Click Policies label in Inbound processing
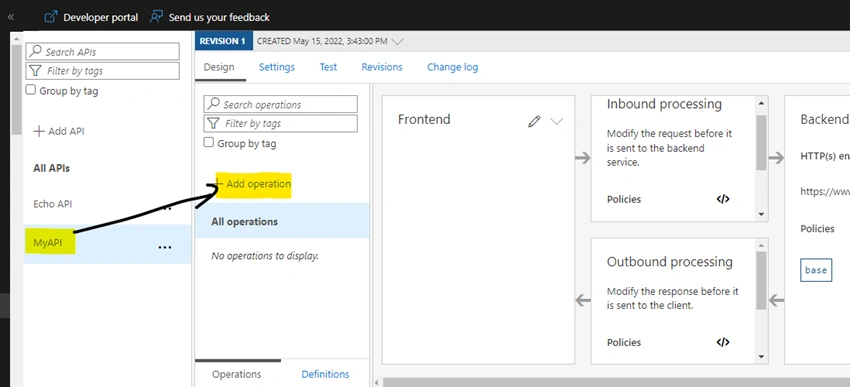This screenshot has height=387, width=850. (624, 199)
